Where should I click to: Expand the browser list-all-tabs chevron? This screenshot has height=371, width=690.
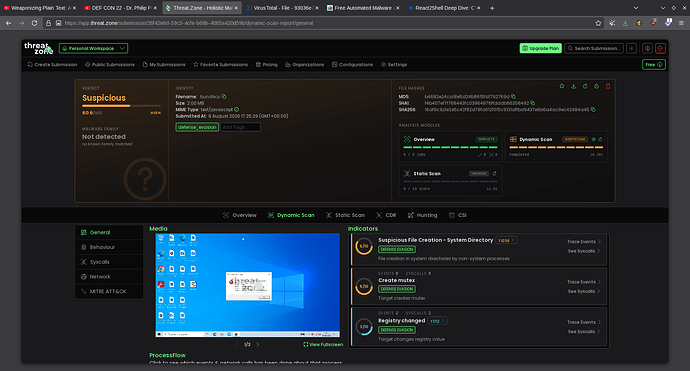point(636,8)
